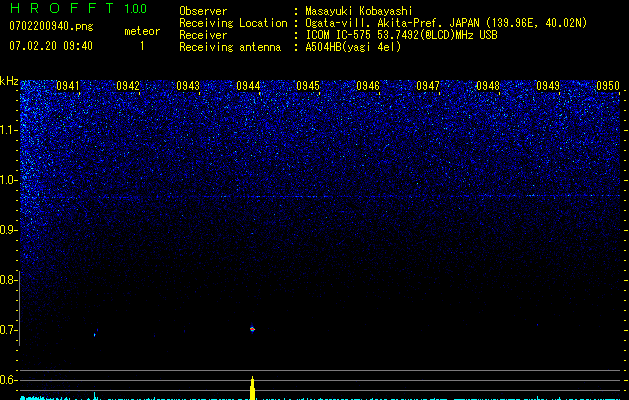
Task: Select the 0944 time marker
Action: point(248,87)
